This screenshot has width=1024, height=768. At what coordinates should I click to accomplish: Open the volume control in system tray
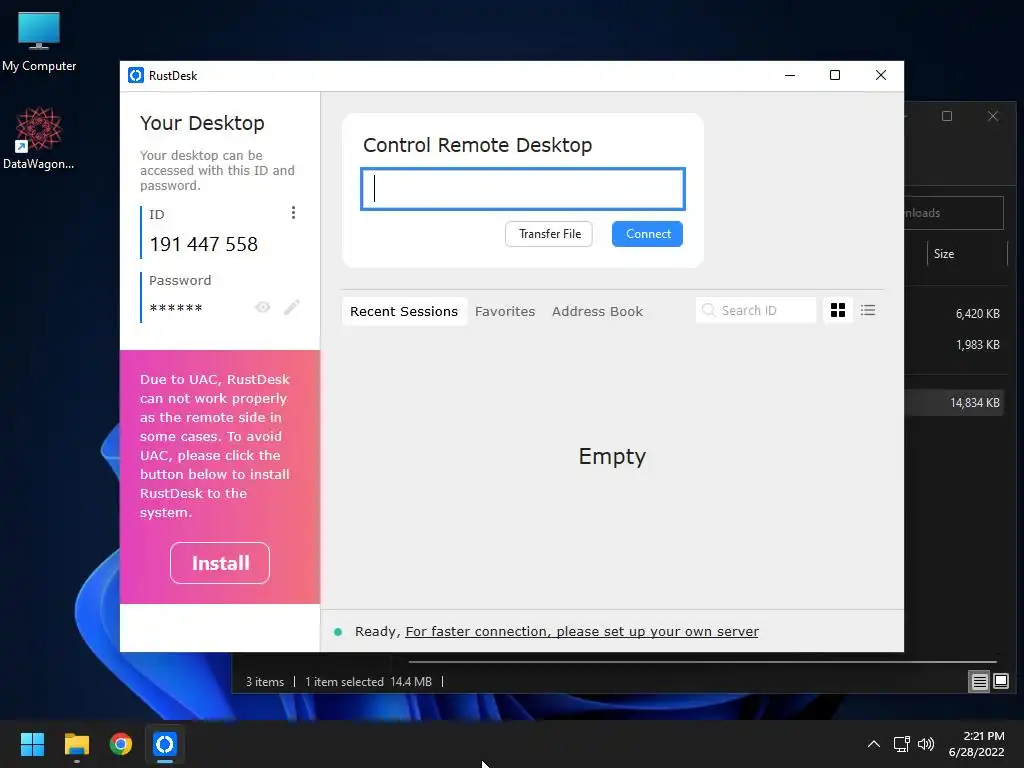(x=926, y=744)
